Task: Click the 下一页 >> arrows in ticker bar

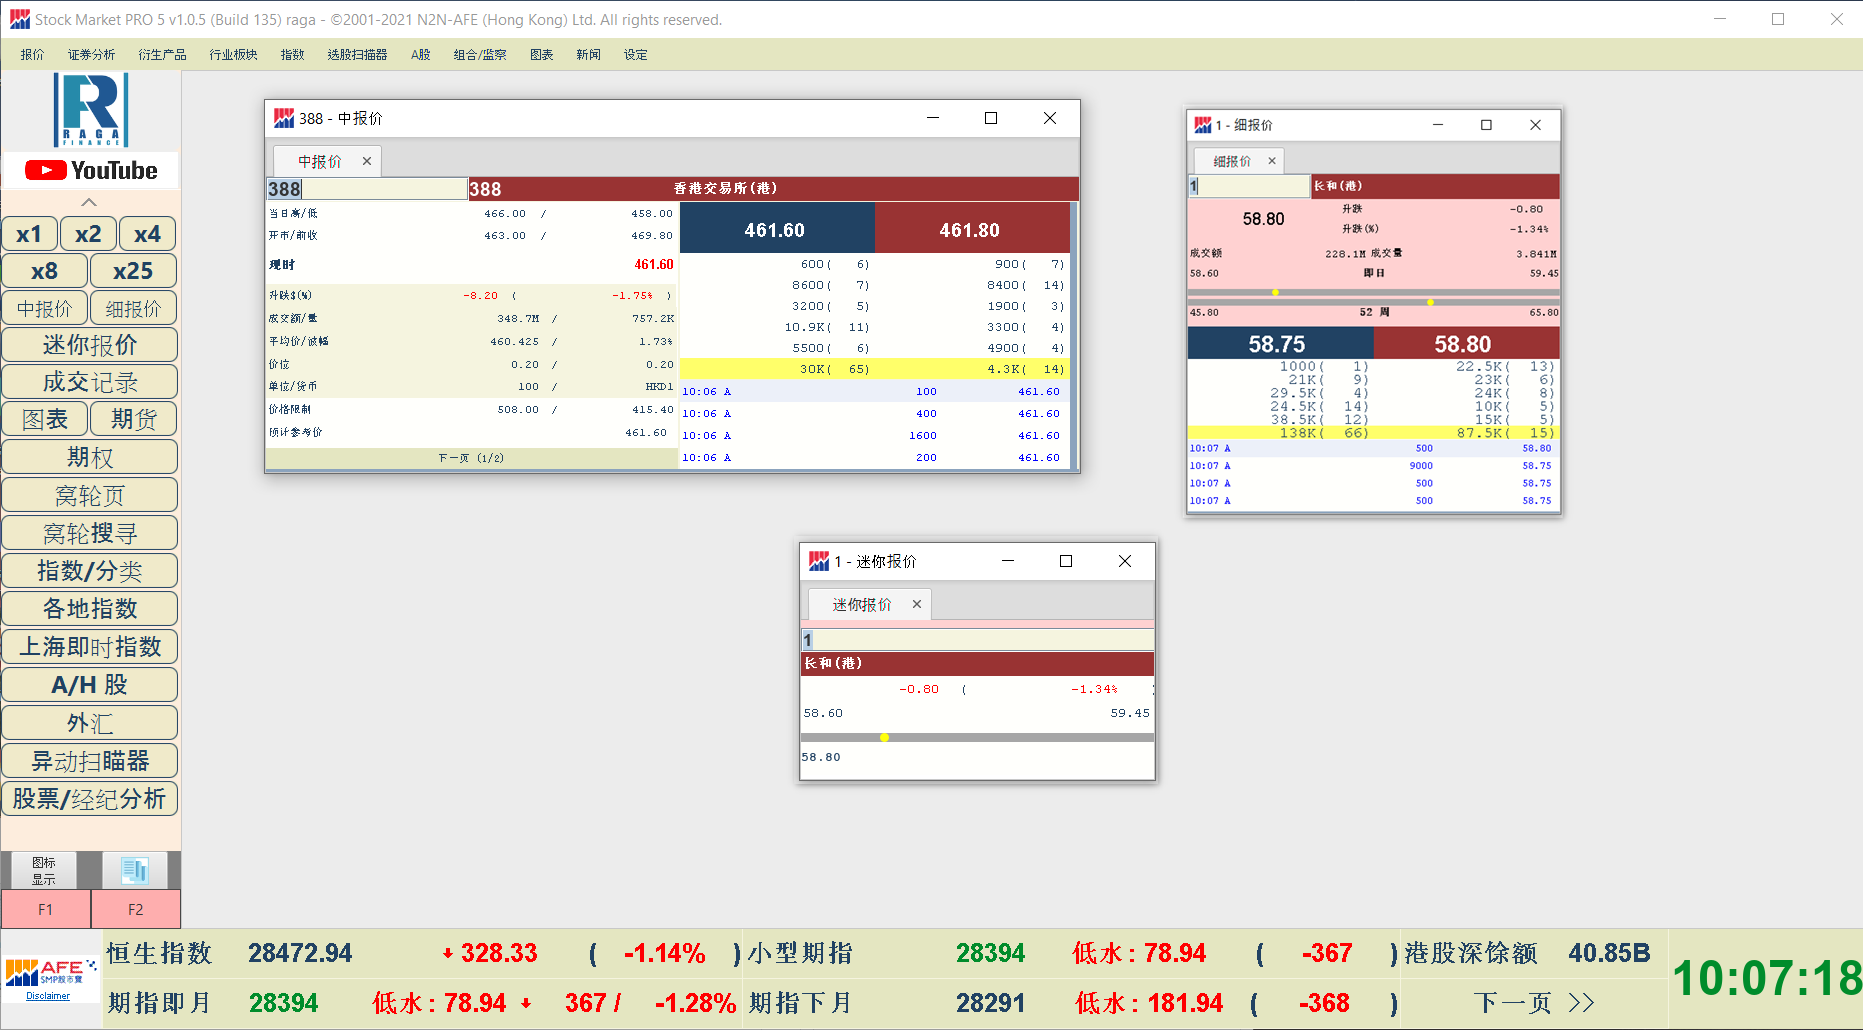Action: [1534, 1002]
